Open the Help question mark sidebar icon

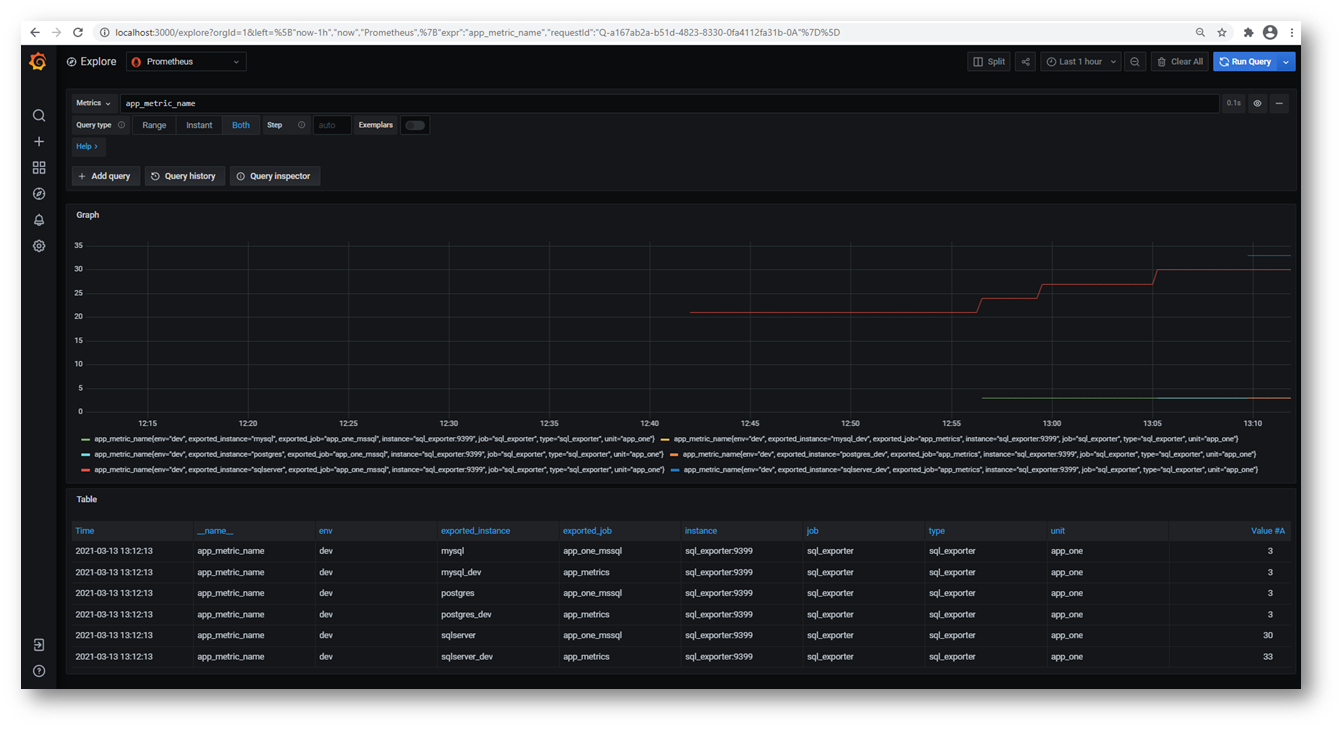[39, 671]
